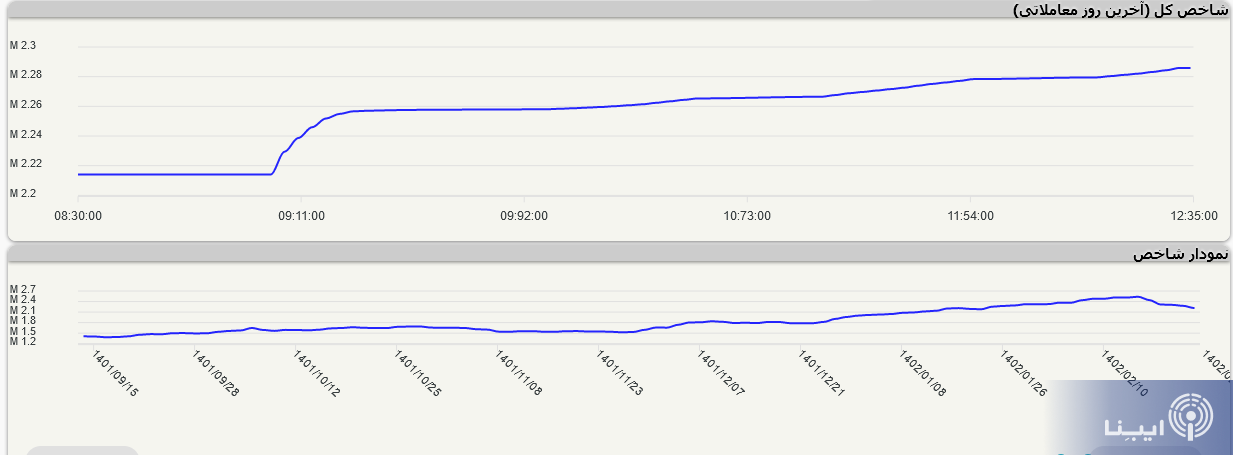Click the 1401/12/21 date label
The image size is (1233, 455).
[822, 373]
